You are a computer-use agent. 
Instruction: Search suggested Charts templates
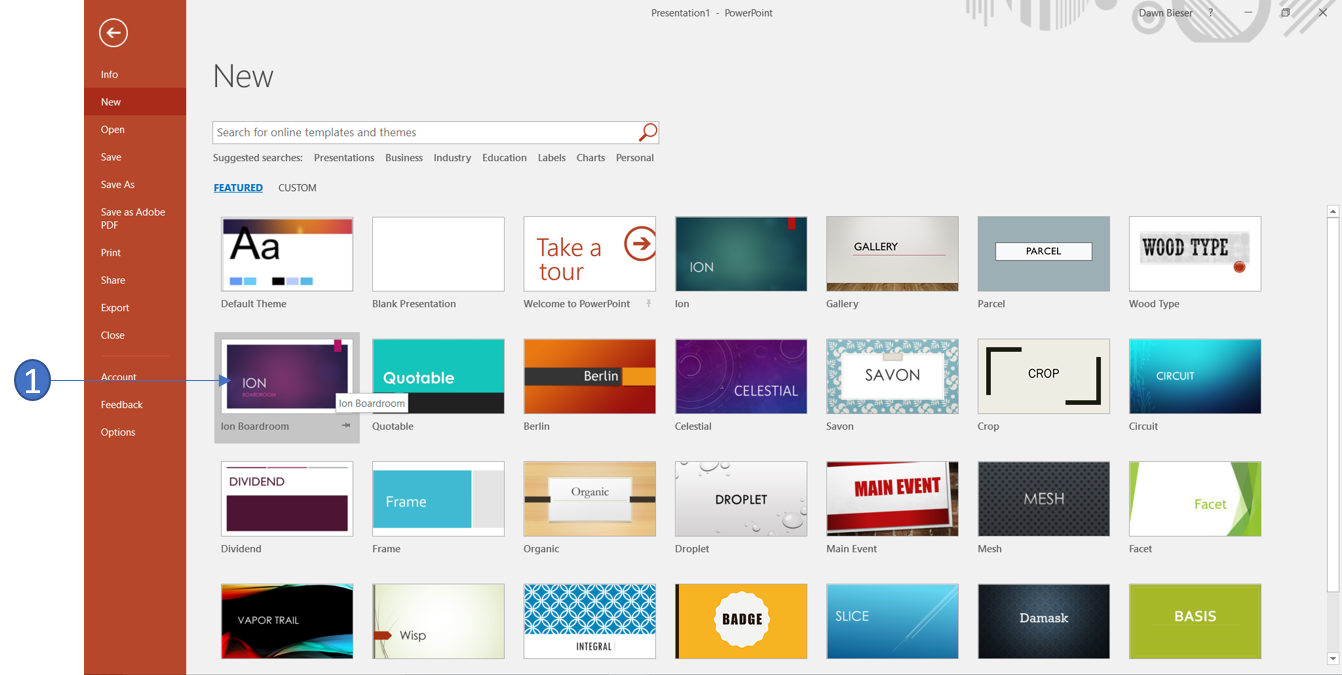click(590, 158)
